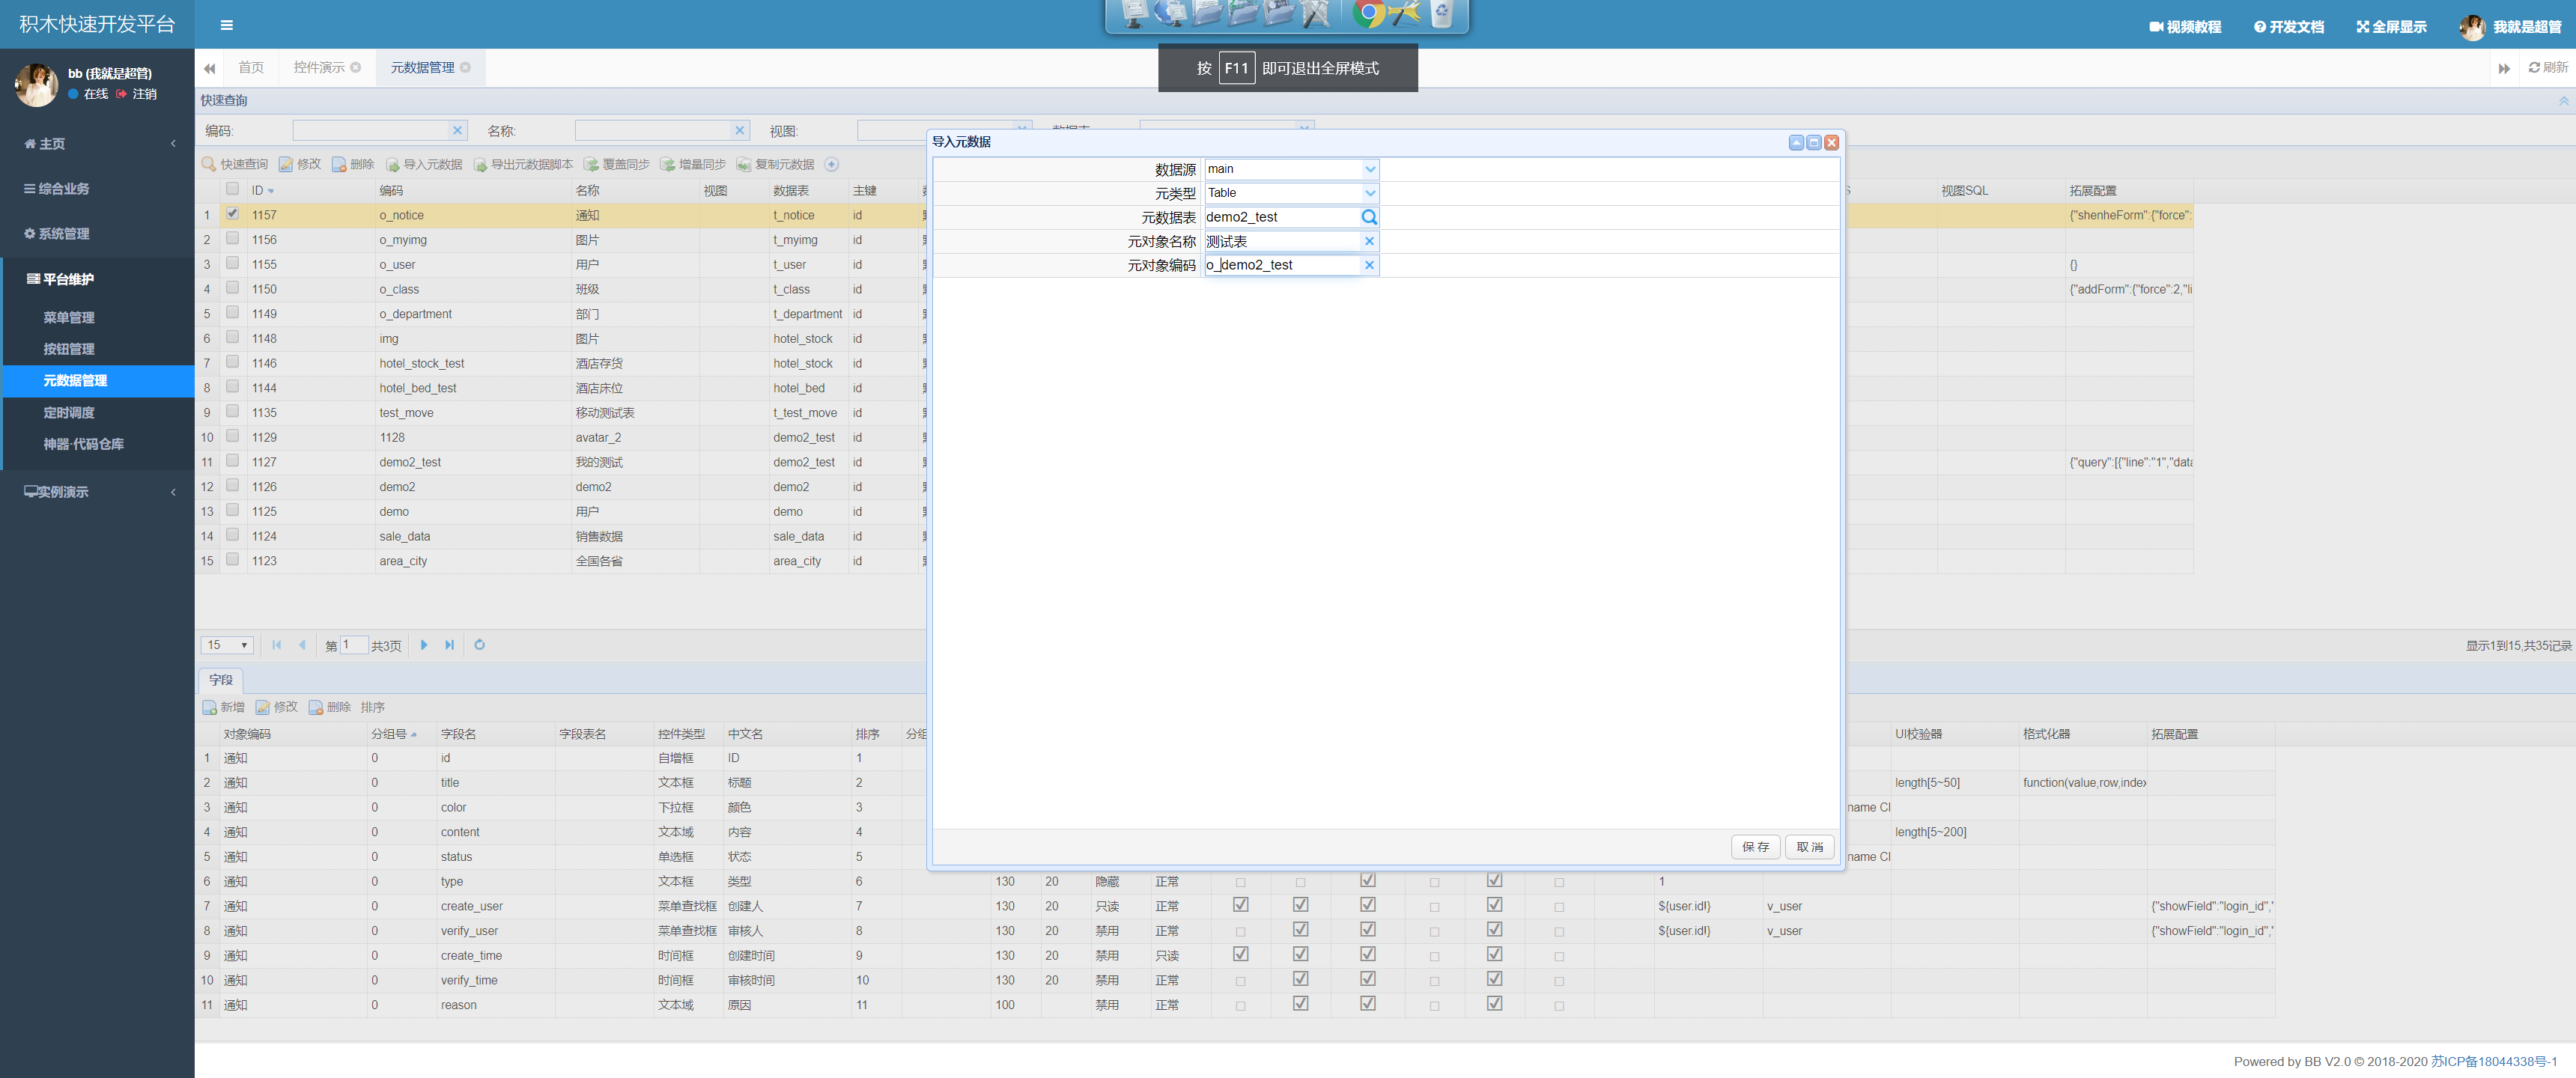Click the 刷新 button
Image resolution: width=2576 pixels, height=1078 pixels.
[x=2548, y=67]
